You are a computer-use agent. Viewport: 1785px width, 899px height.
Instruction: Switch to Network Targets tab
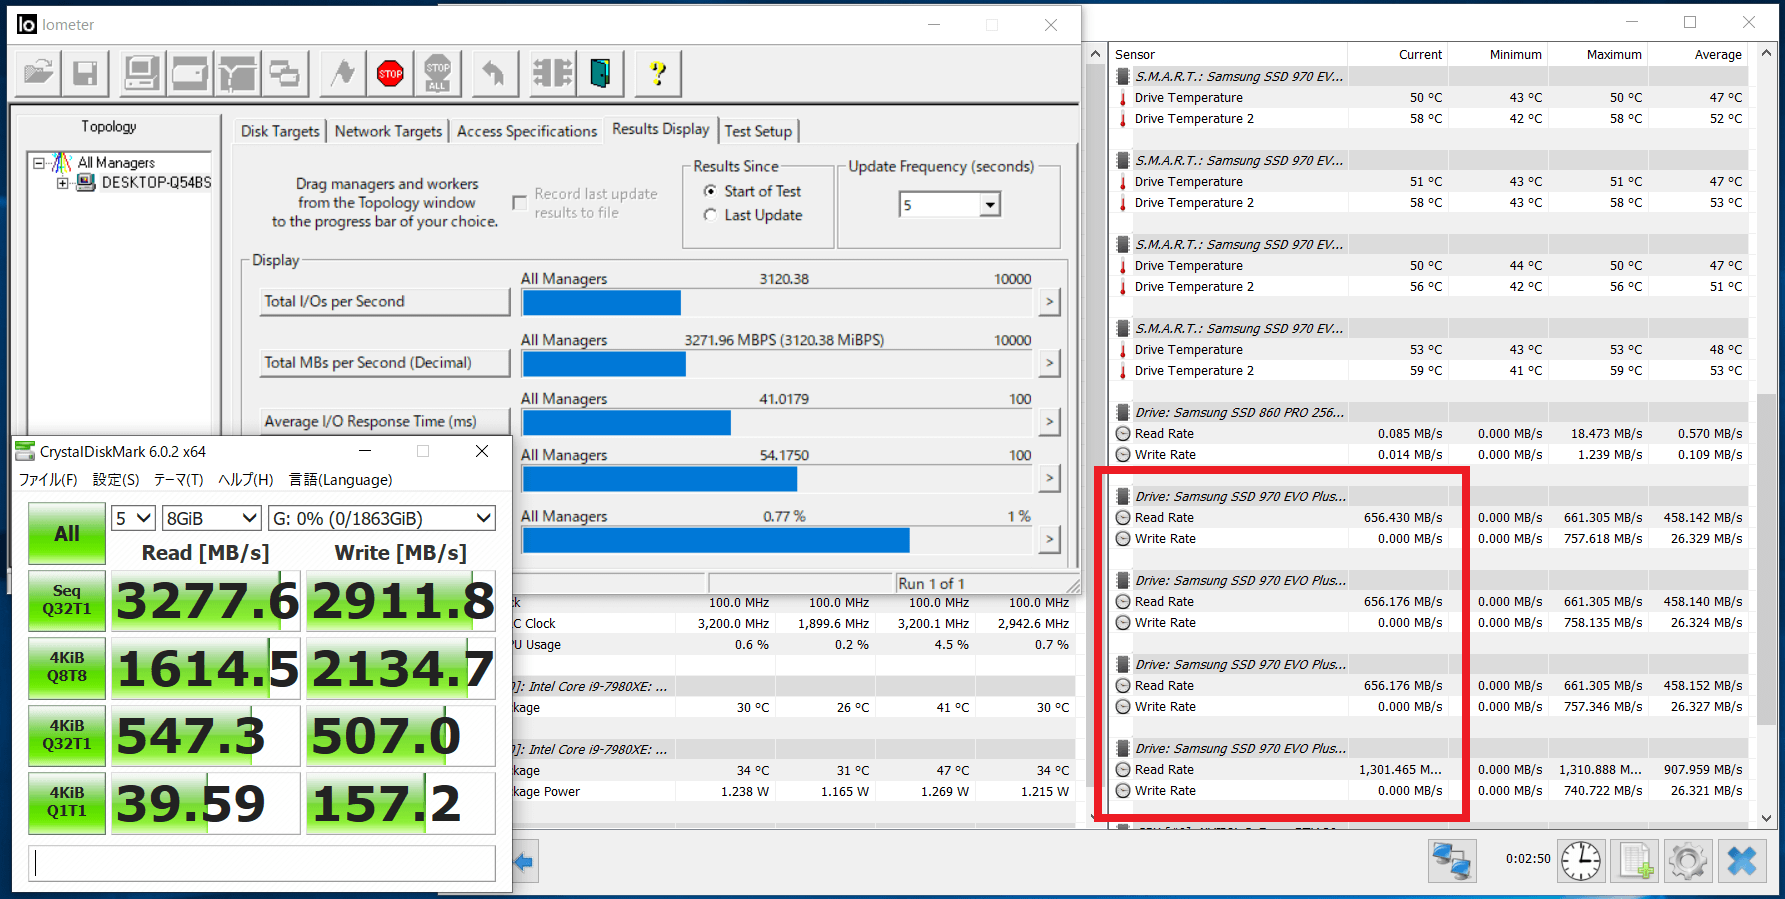tap(388, 131)
